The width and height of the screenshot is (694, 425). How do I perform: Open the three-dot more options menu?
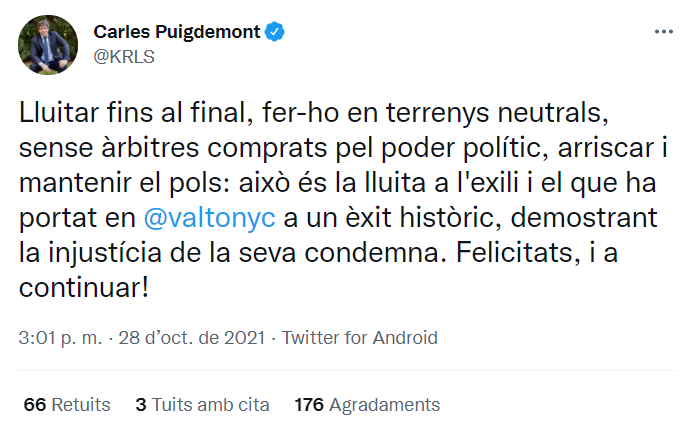[663, 33]
